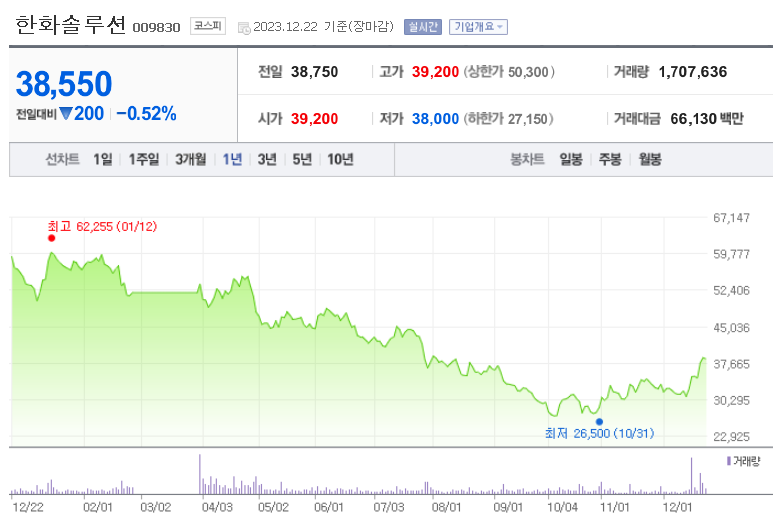The width and height of the screenshot is (773, 528).
Task: Click the stock code 009830
Action: click(x=156, y=28)
